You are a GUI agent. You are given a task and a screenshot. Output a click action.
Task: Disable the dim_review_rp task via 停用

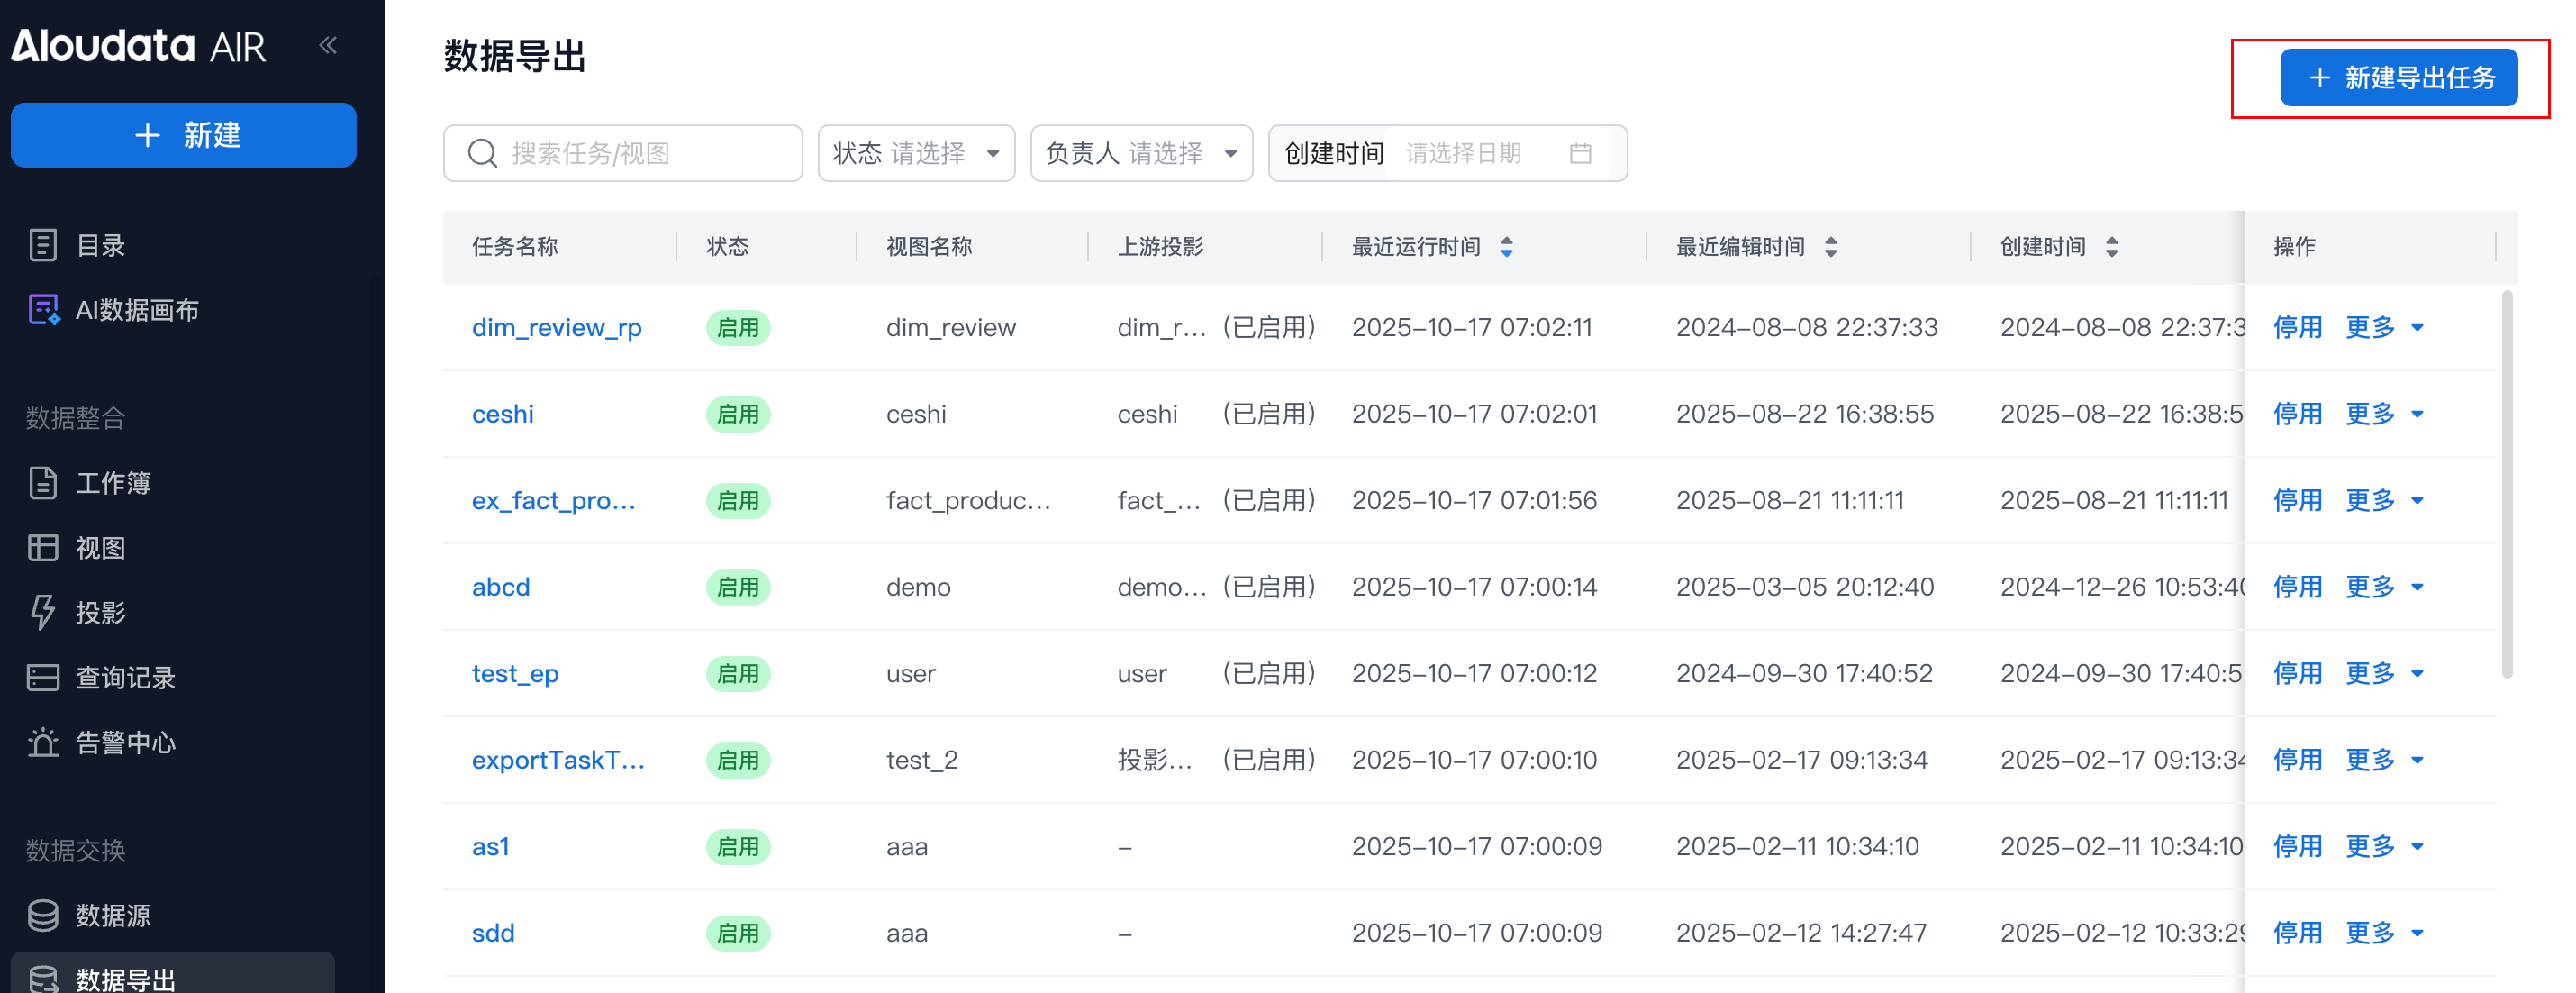[2297, 327]
